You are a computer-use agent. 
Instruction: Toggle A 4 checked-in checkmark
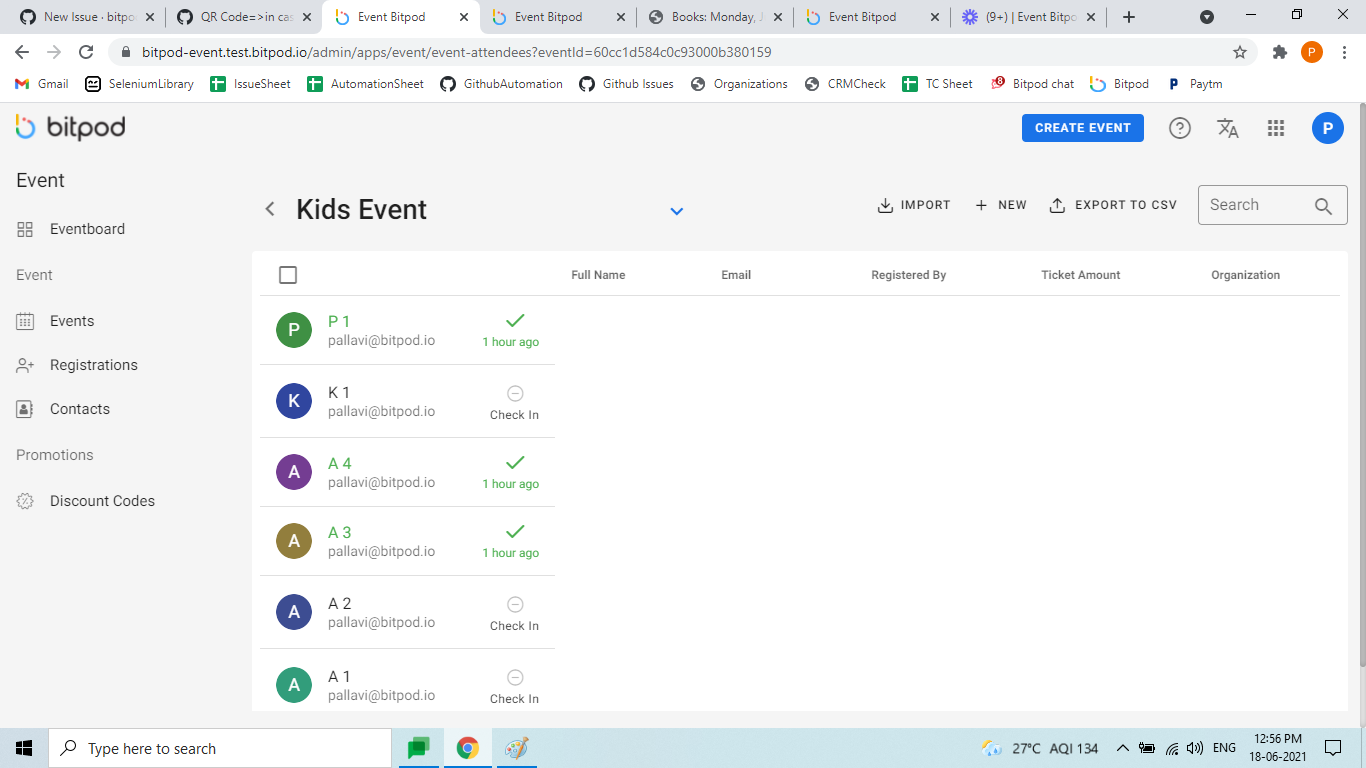point(515,463)
